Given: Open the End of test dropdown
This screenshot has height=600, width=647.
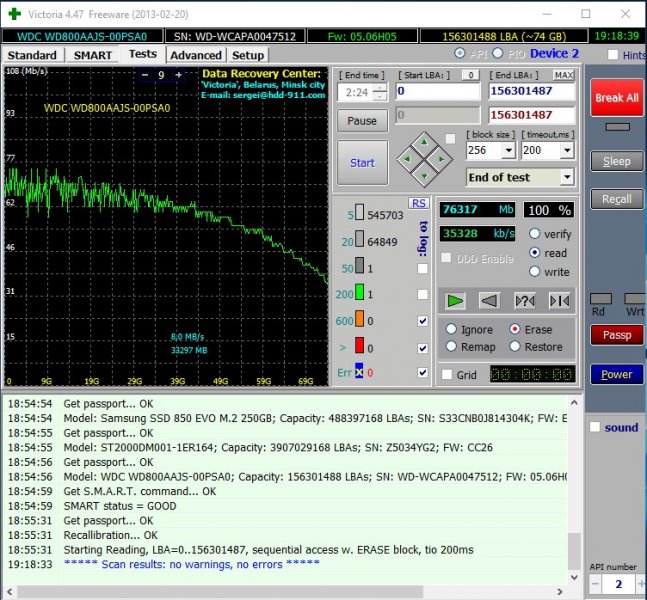Looking at the screenshot, I should click(567, 177).
